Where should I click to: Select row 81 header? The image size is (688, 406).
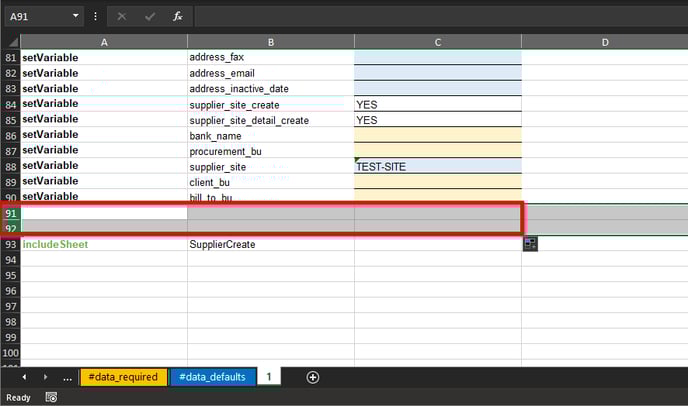point(11,57)
